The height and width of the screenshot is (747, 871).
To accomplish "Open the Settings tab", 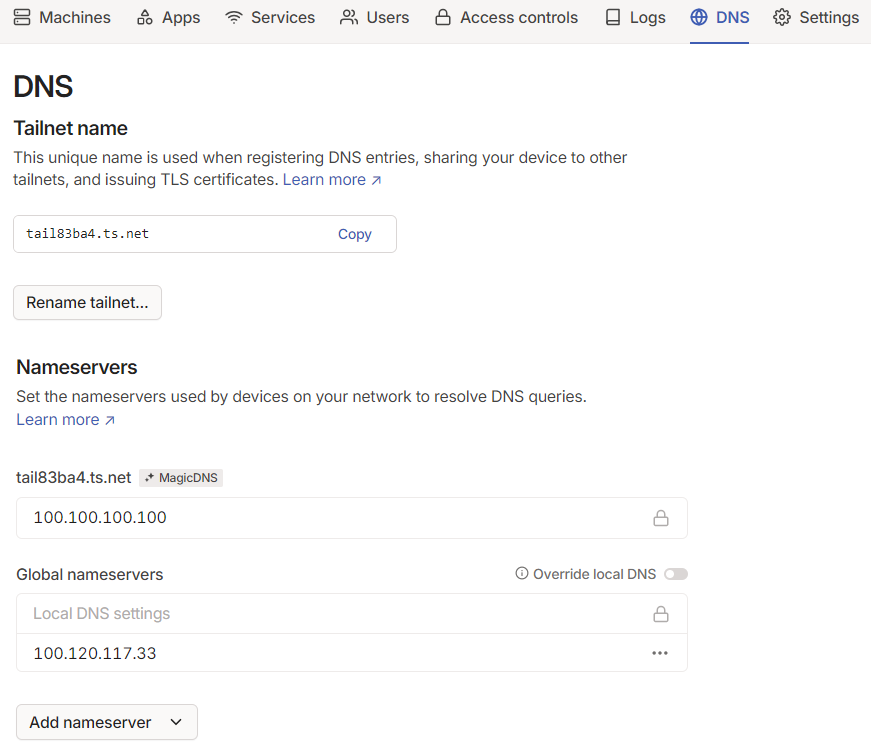I will 815,18.
